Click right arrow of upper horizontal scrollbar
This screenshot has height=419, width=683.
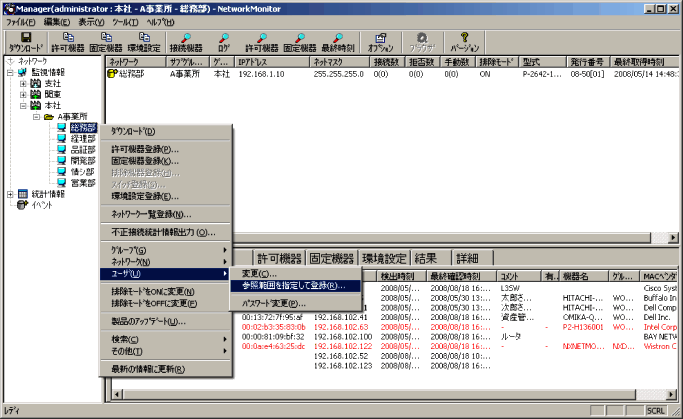pos(673,237)
